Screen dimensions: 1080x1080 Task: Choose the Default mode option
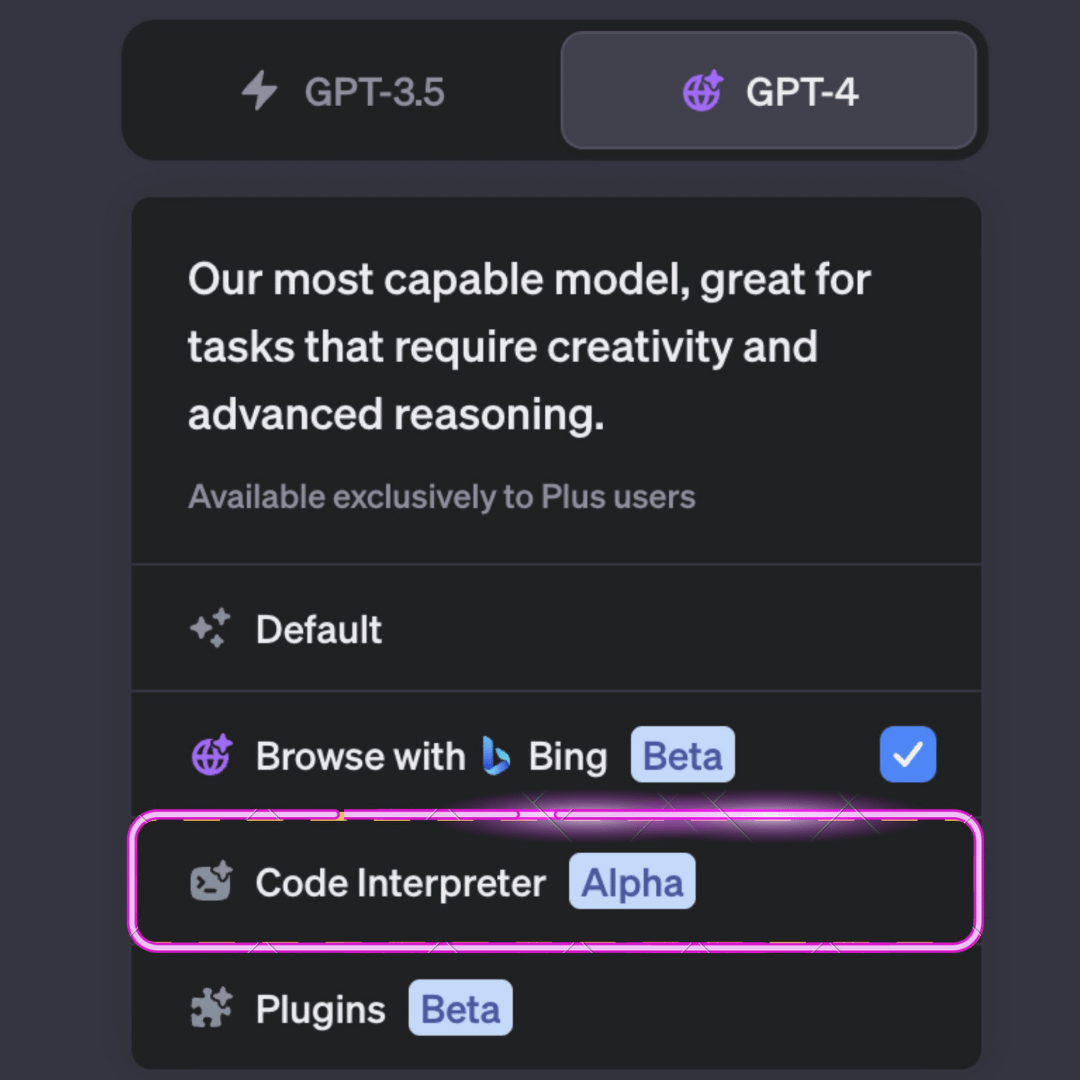click(x=319, y=630)
